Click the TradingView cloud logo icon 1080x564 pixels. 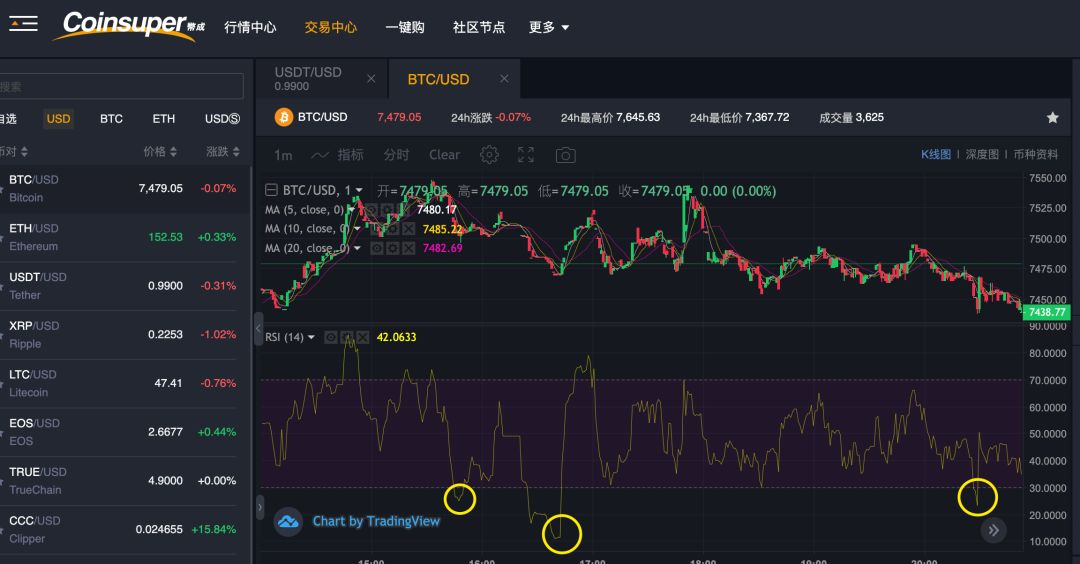coord(288,521)
